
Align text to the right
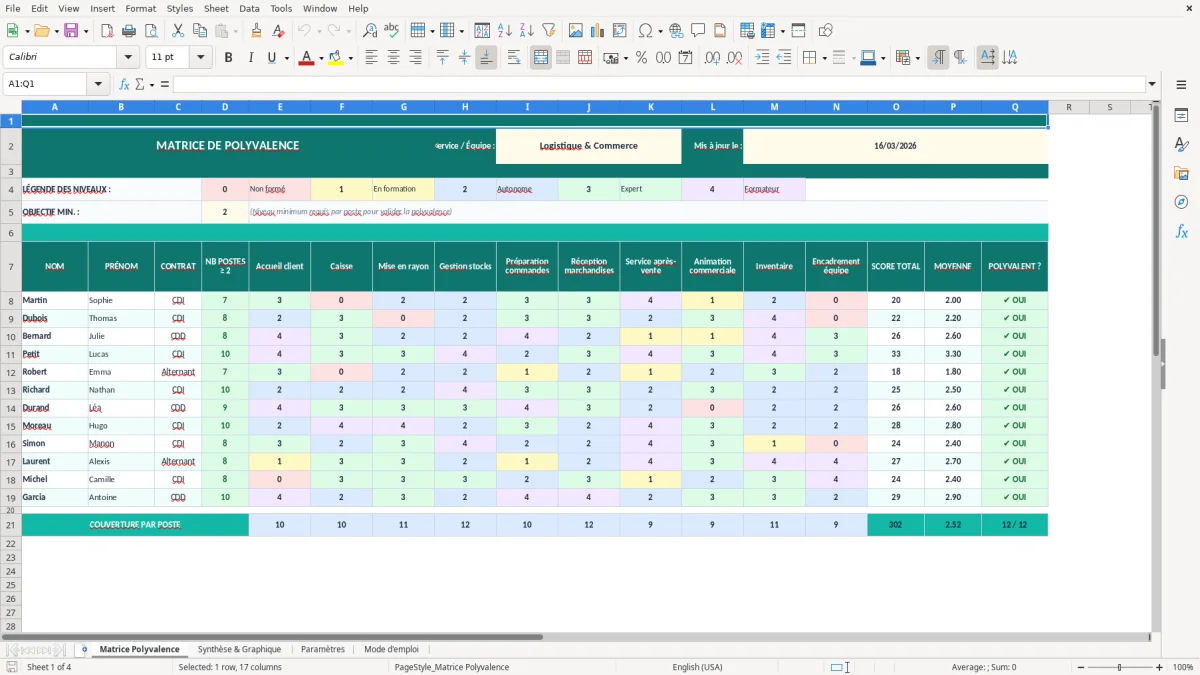(416, 58)
